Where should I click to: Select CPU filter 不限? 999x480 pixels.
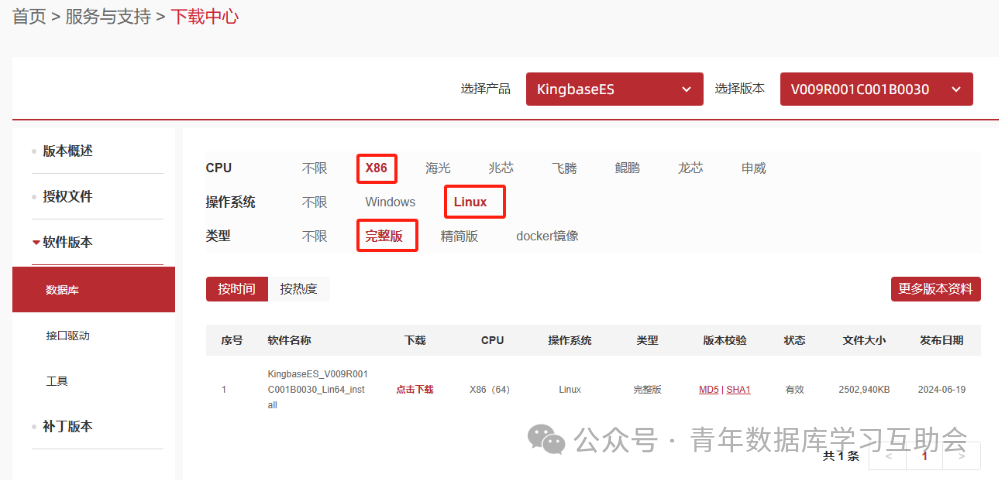pyautogui.click(x=314, y=168)
